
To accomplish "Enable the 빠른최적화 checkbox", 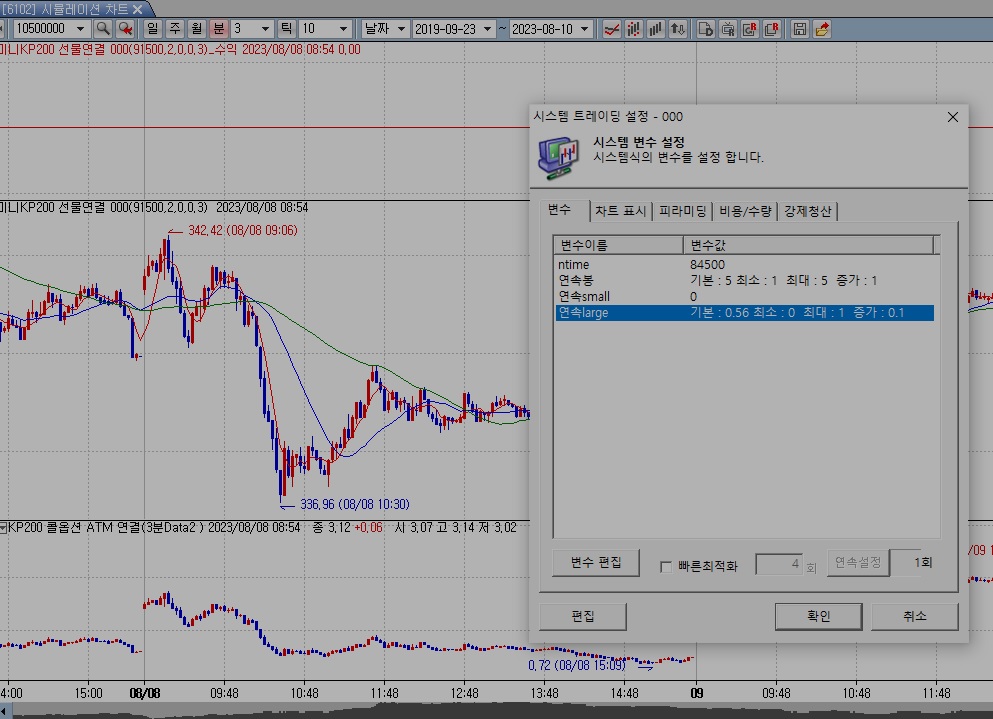I will pyautogui.click(x=666, y=566).
